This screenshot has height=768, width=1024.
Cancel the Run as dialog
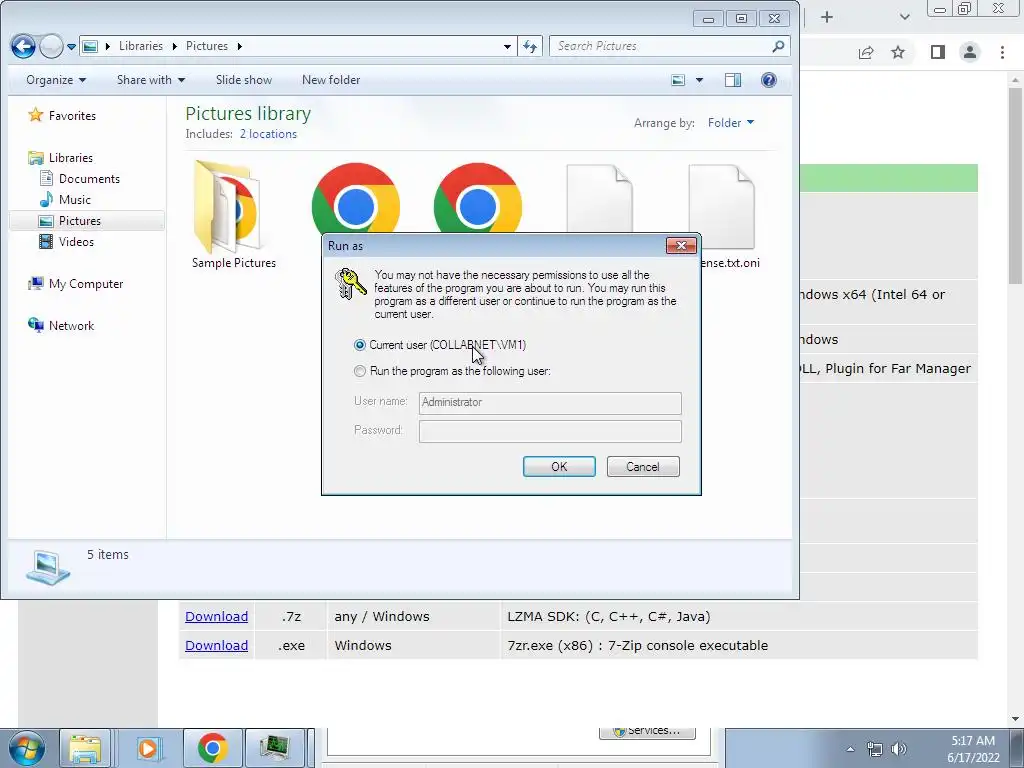pos(643,466)
